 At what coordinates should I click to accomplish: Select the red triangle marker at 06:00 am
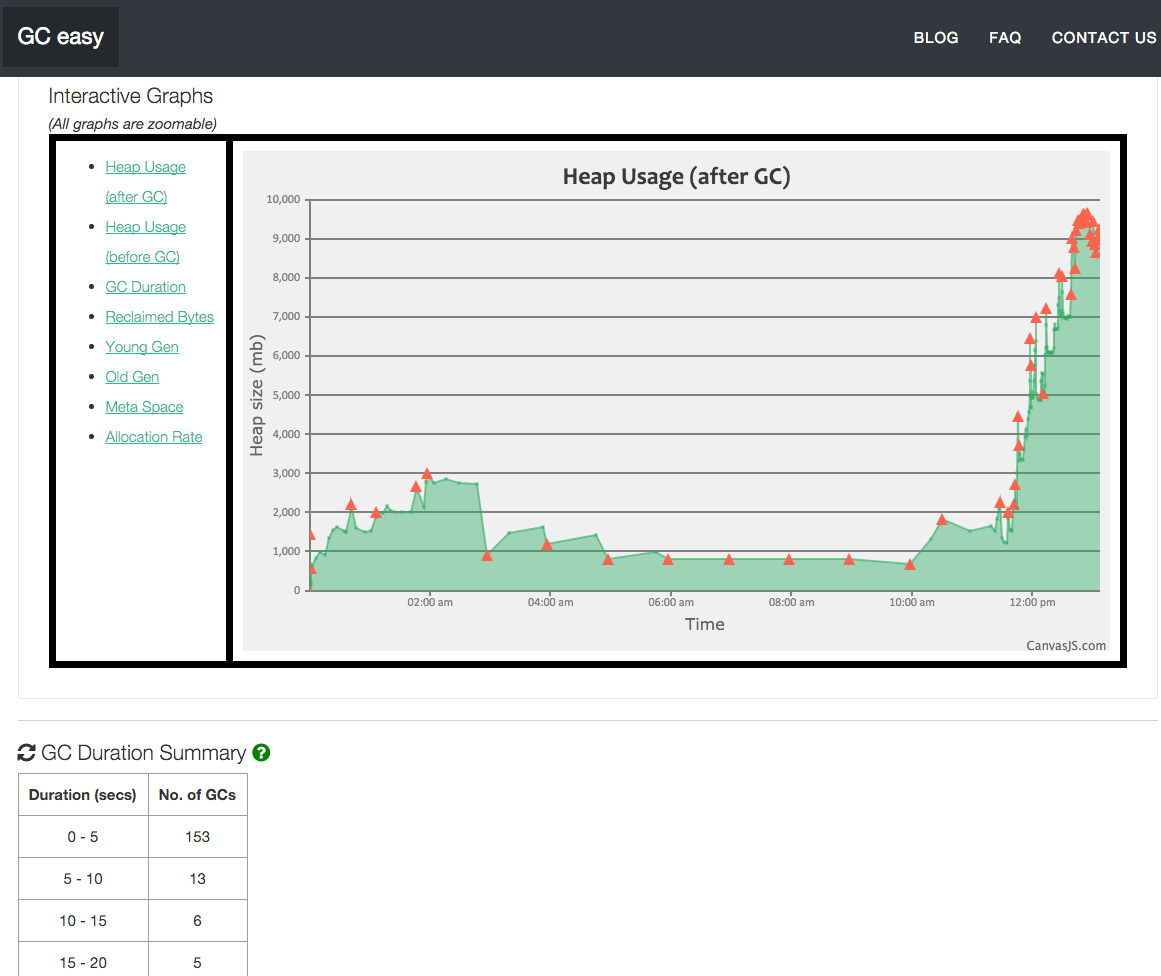(668, 560)
